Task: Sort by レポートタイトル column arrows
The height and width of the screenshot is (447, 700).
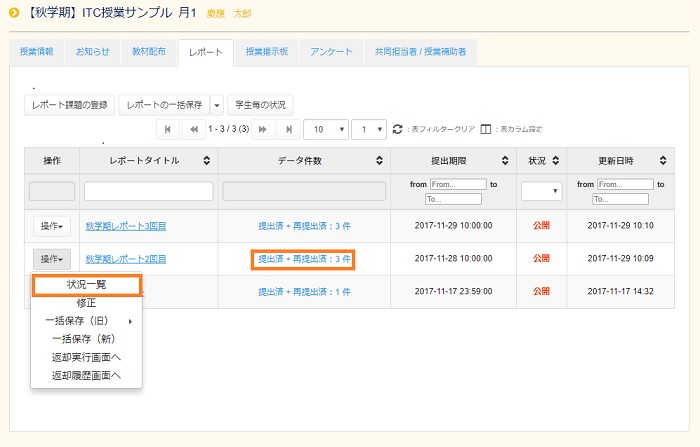Action: 206,160
